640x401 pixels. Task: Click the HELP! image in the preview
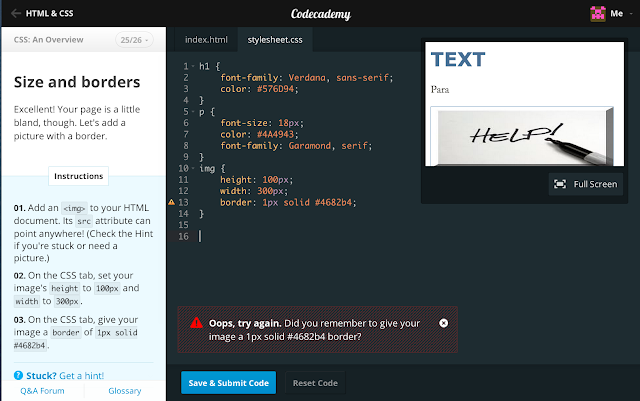click(x=522, y=136)
